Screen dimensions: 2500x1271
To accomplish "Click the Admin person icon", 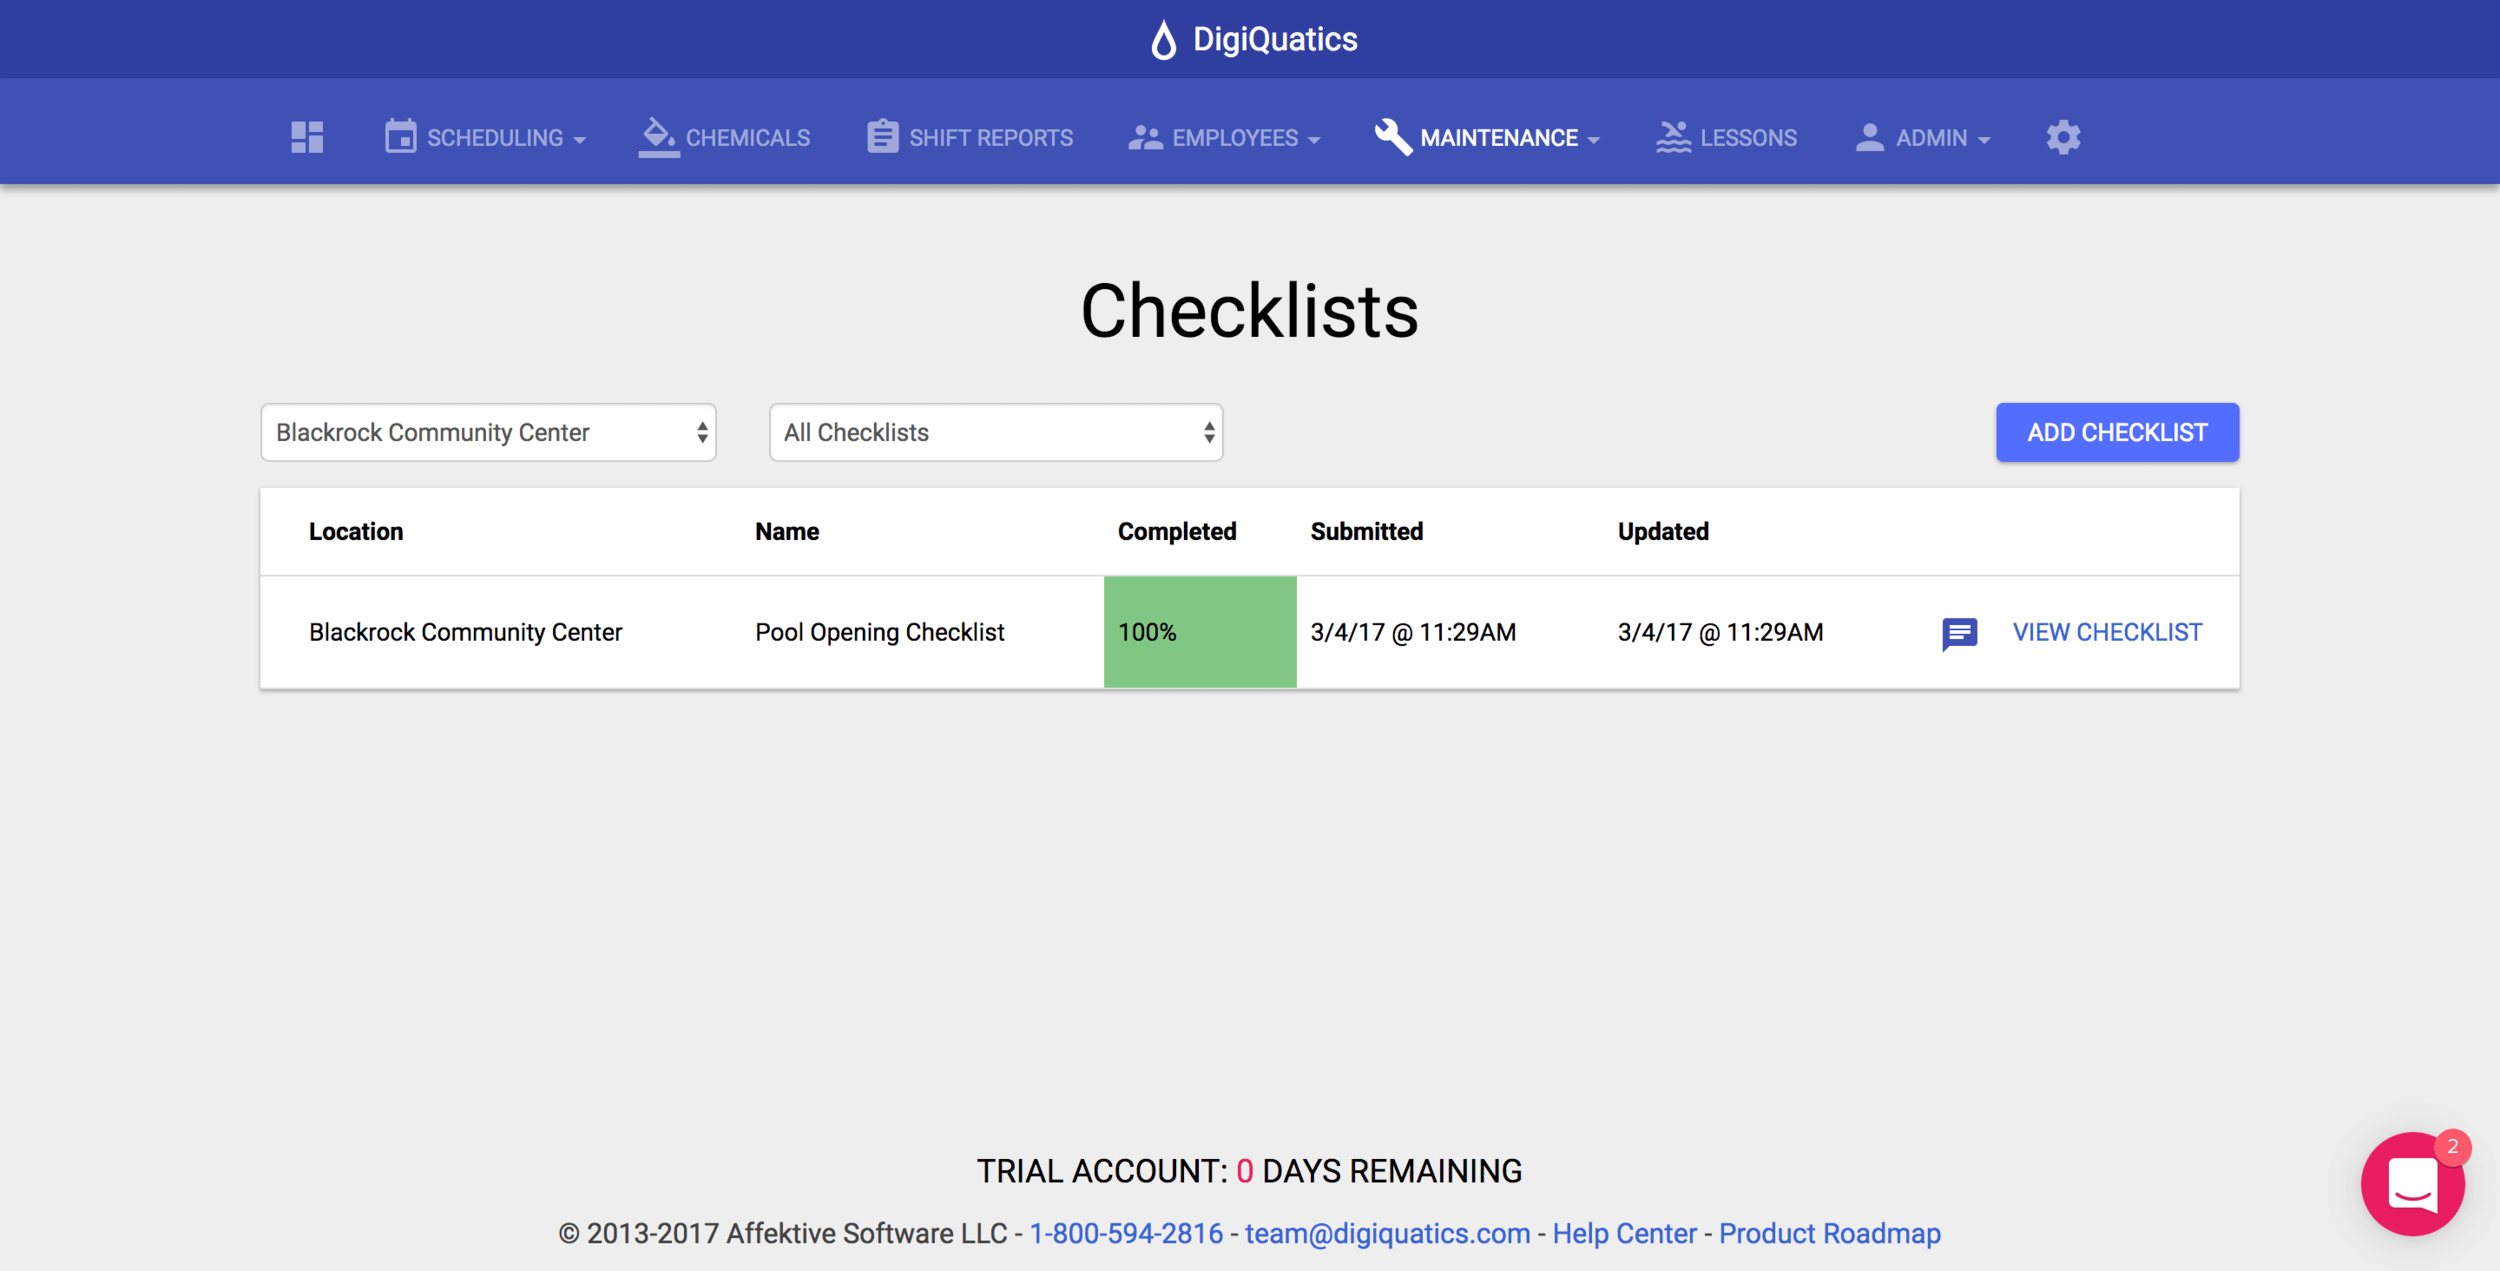I will [x=1869, y=138].
